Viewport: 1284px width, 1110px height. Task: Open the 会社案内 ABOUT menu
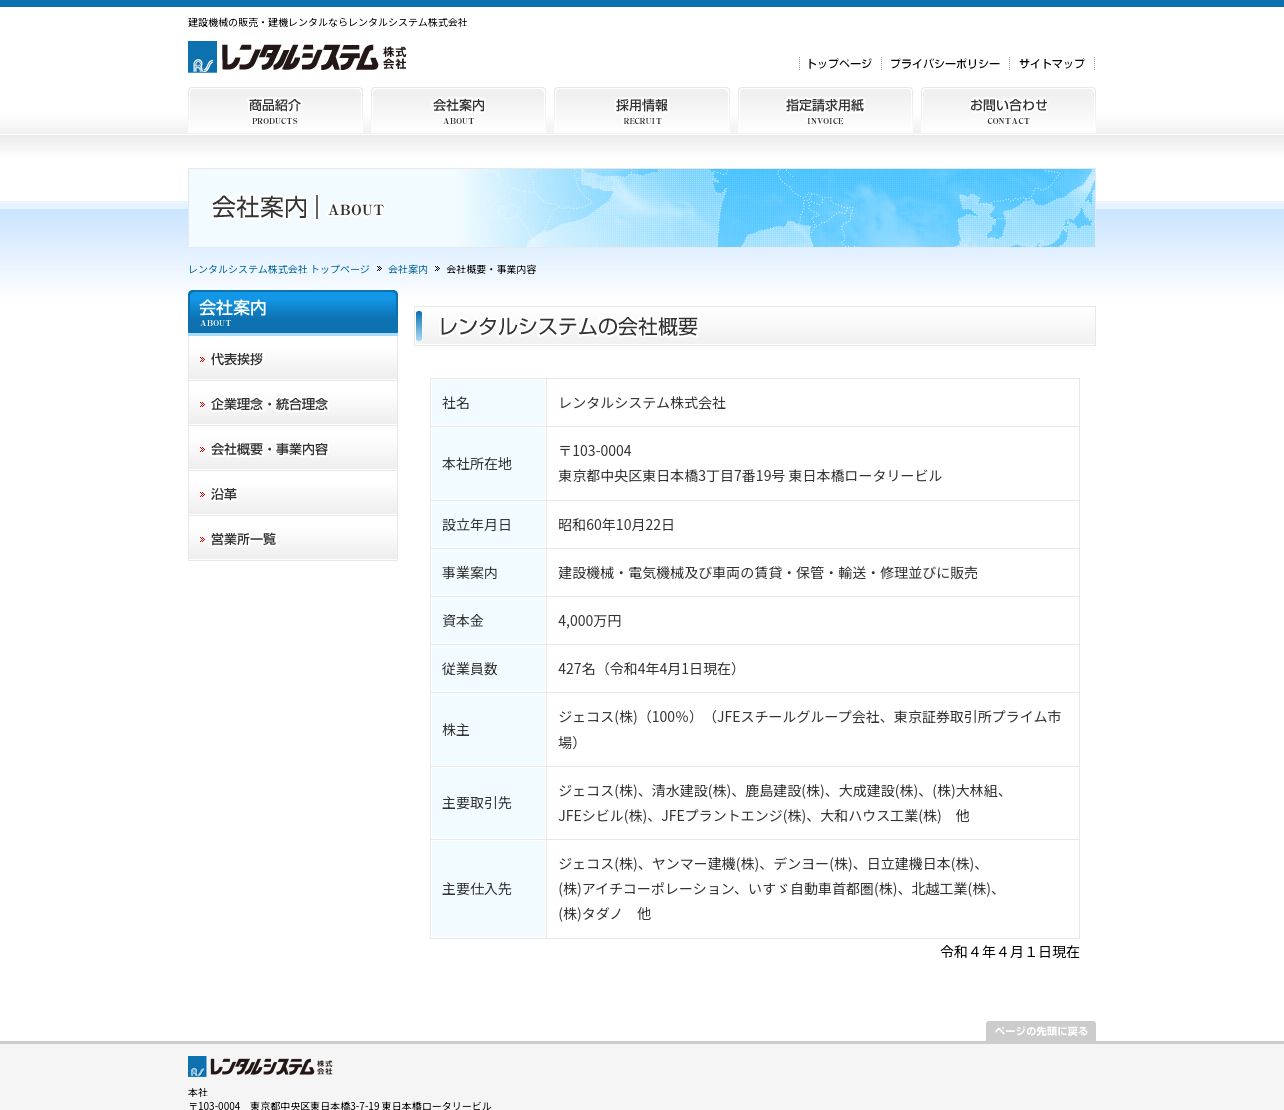[458, 110]
